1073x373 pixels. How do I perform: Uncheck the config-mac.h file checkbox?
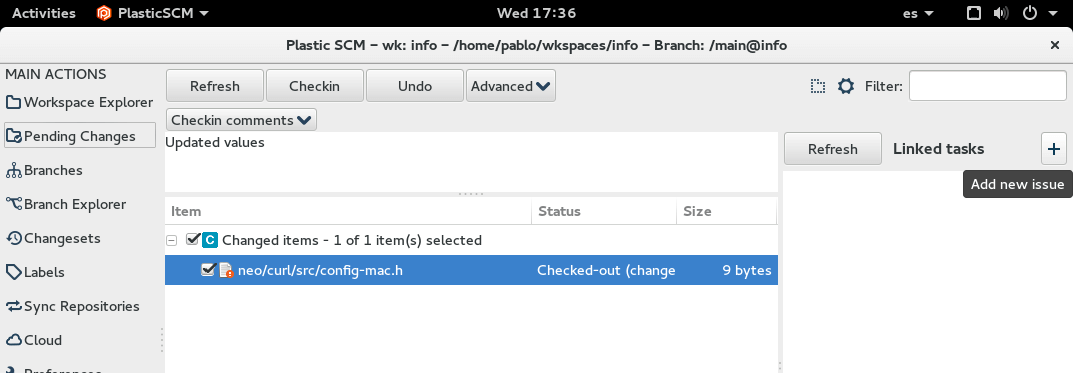tap(208, 270)
